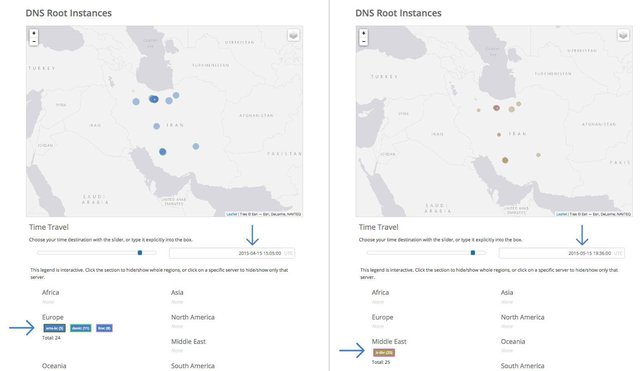Zoom in on the left map
Viewport: 640px width, 371px height.
(x=34, y=33)
